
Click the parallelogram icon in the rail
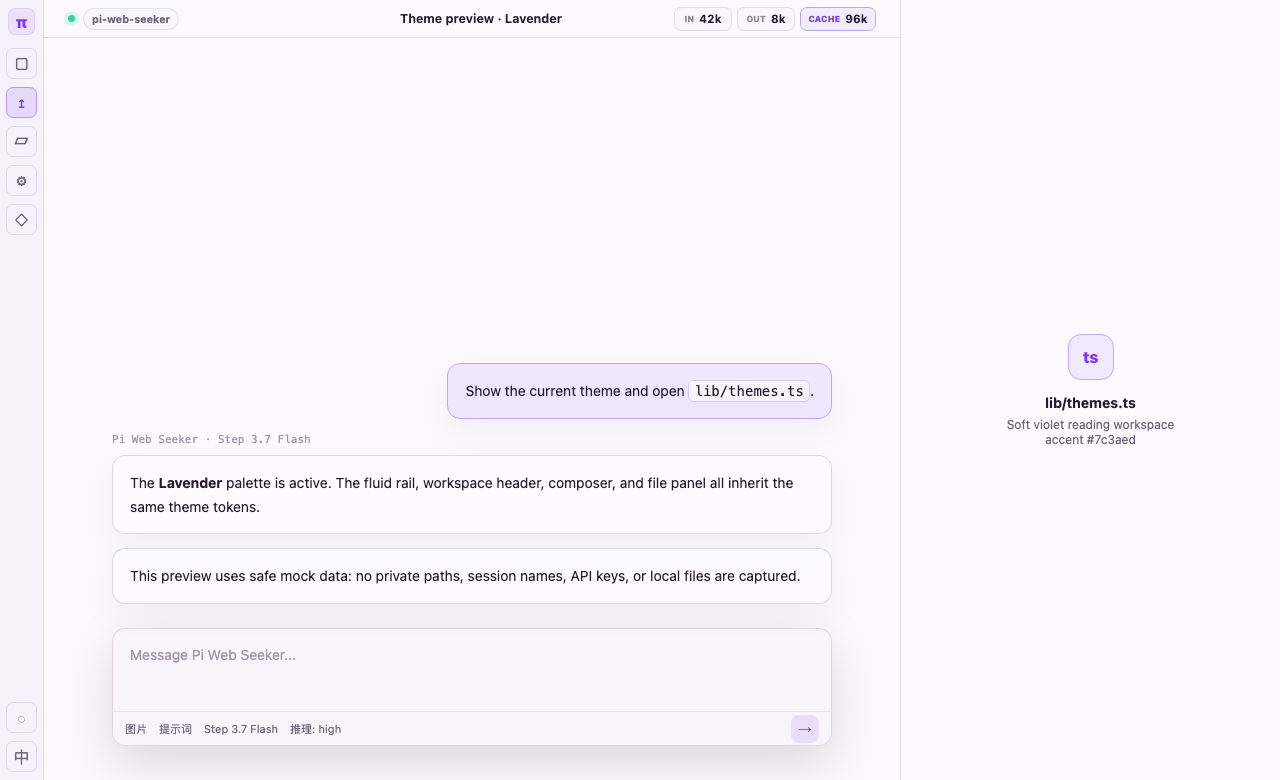21,142
